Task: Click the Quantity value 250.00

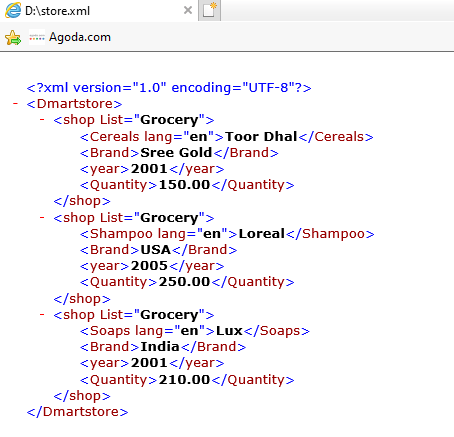Action: 184,282
